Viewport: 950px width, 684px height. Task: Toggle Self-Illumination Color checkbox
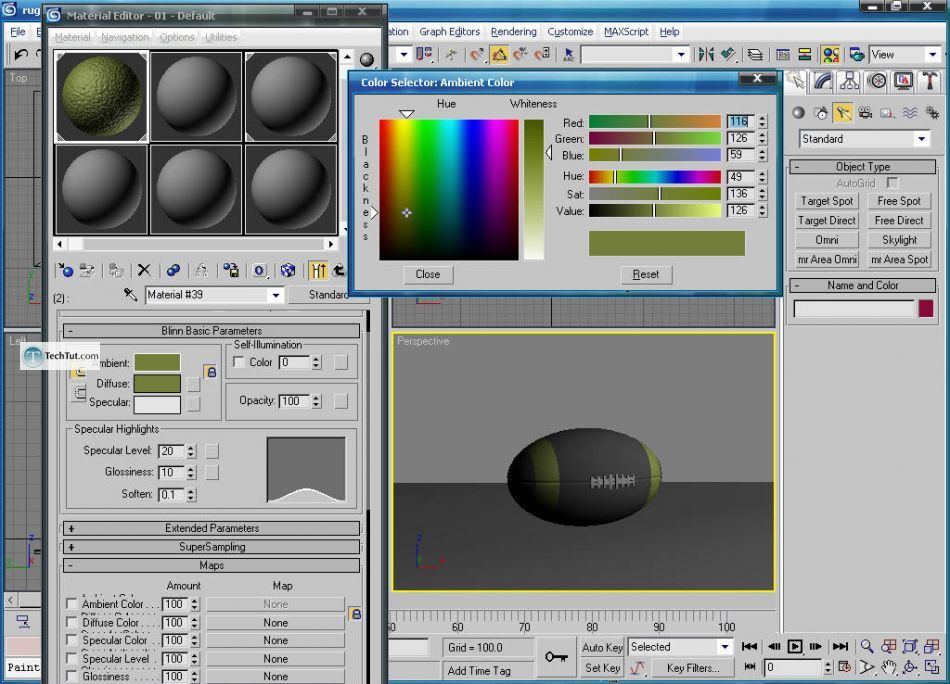pyautogui.click(x=239, y=362)
